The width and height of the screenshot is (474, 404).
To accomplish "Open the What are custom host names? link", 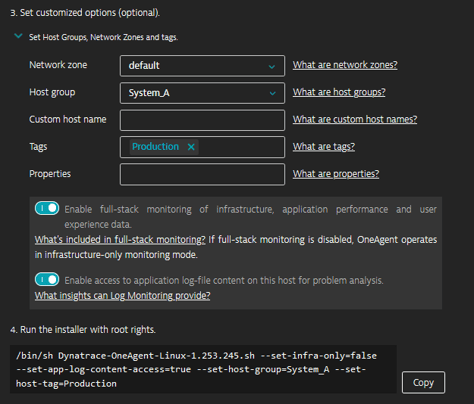I will coord(355,119).
